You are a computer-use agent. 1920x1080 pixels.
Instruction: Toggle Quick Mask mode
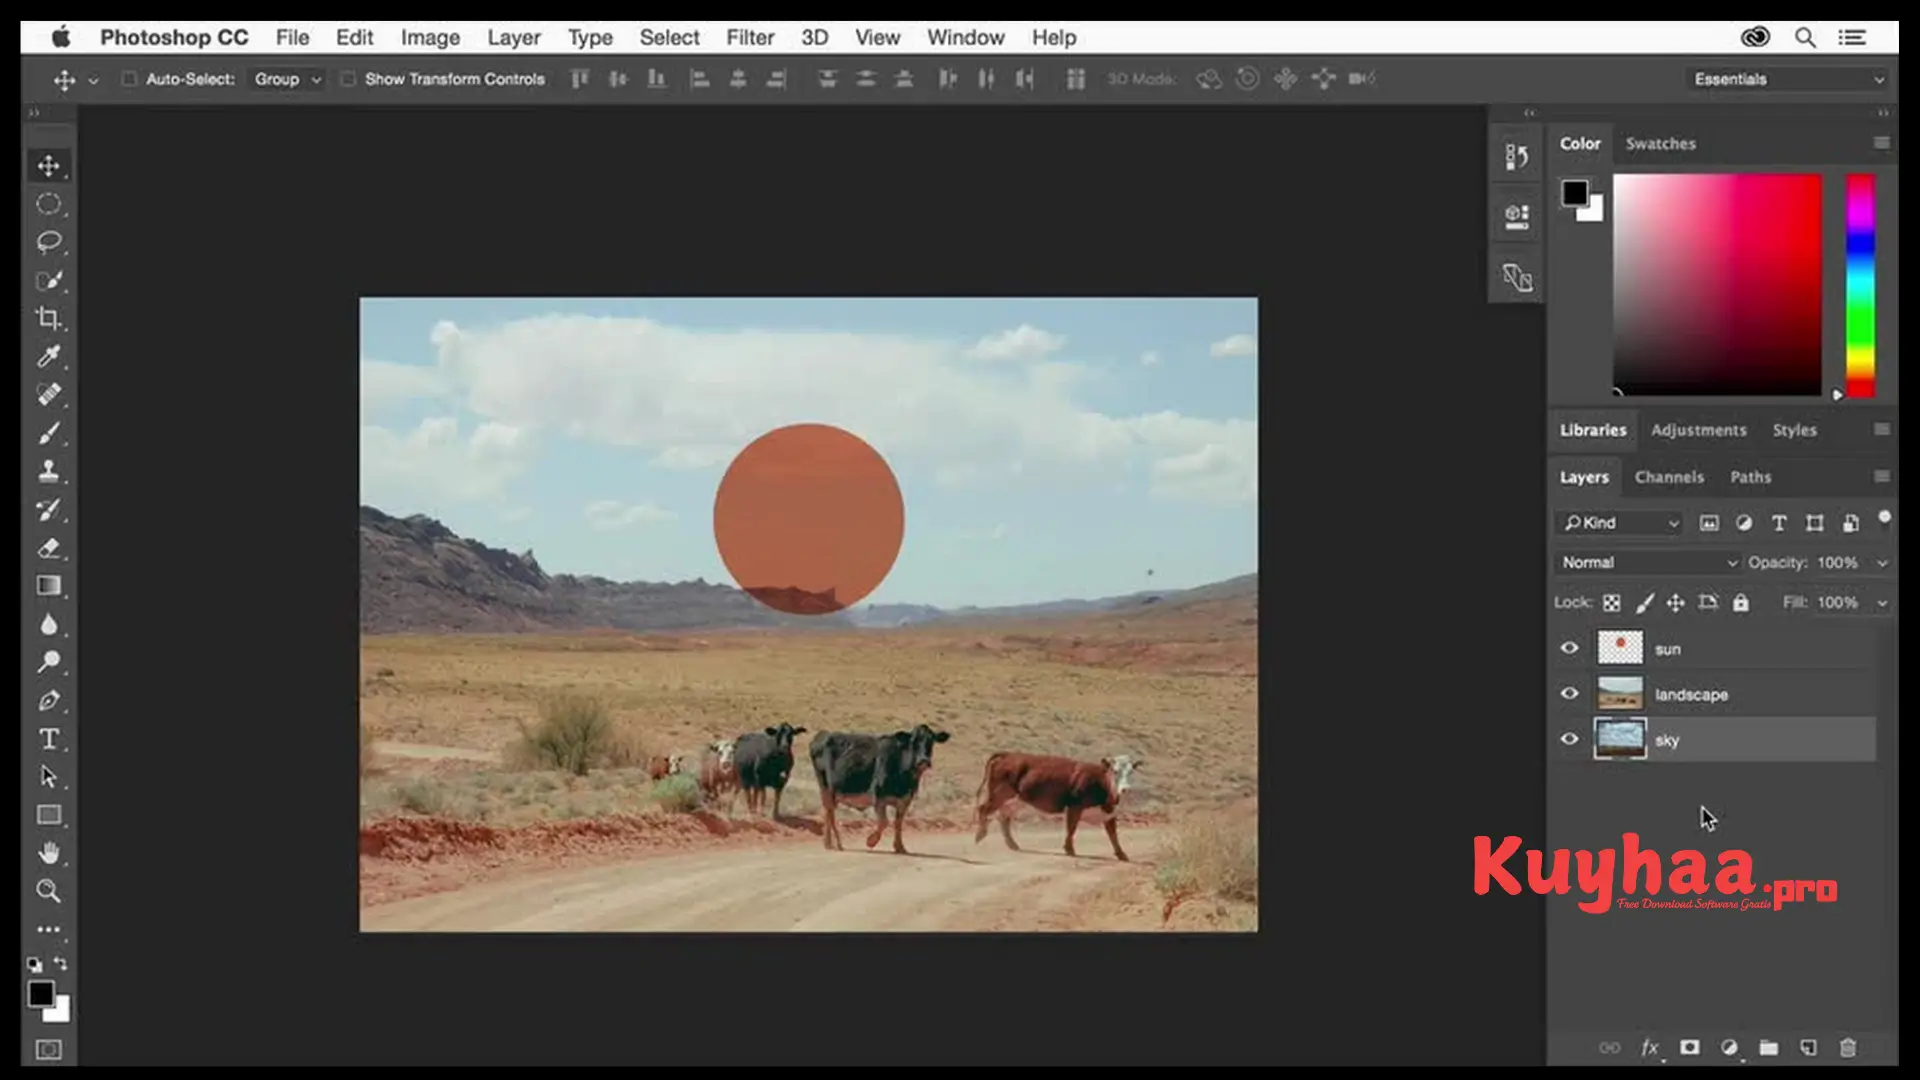[x=48, y=1049]
